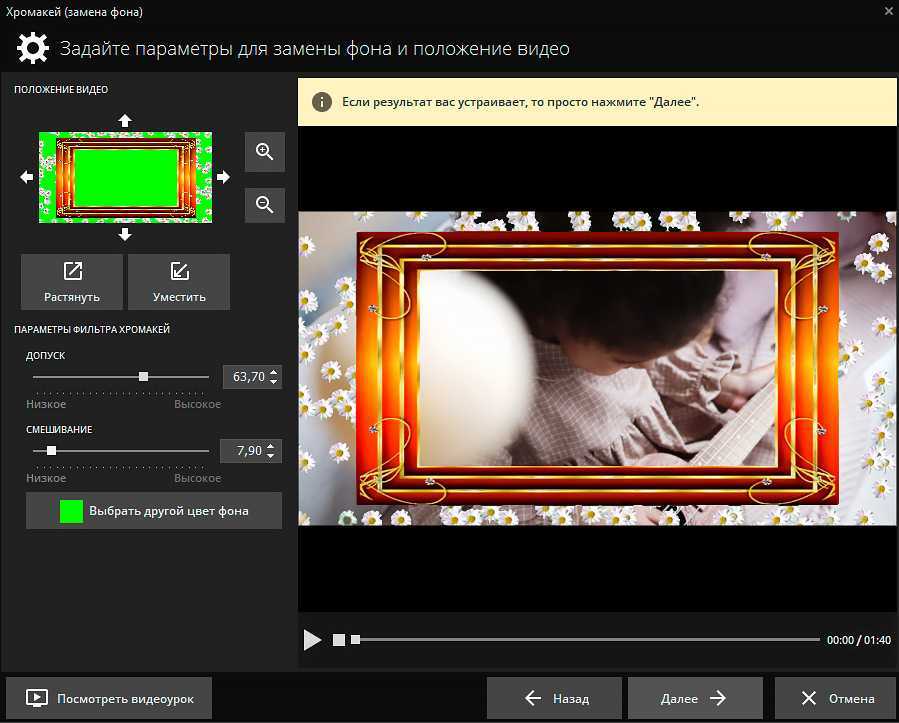Open the Посмотреть видеоурок tutorial
This screenshot has height=723, width=899.
point(108,699)
